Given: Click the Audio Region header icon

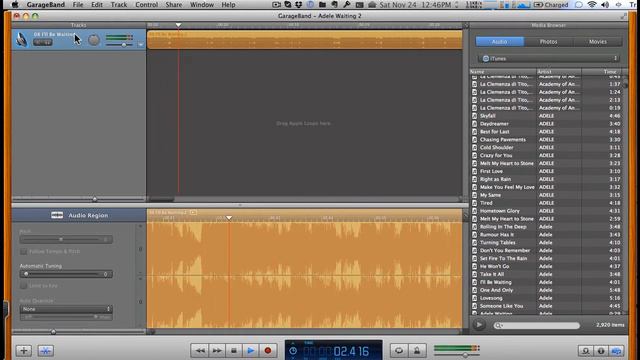Looking at the screenshot, I should [x=57, y=215].
